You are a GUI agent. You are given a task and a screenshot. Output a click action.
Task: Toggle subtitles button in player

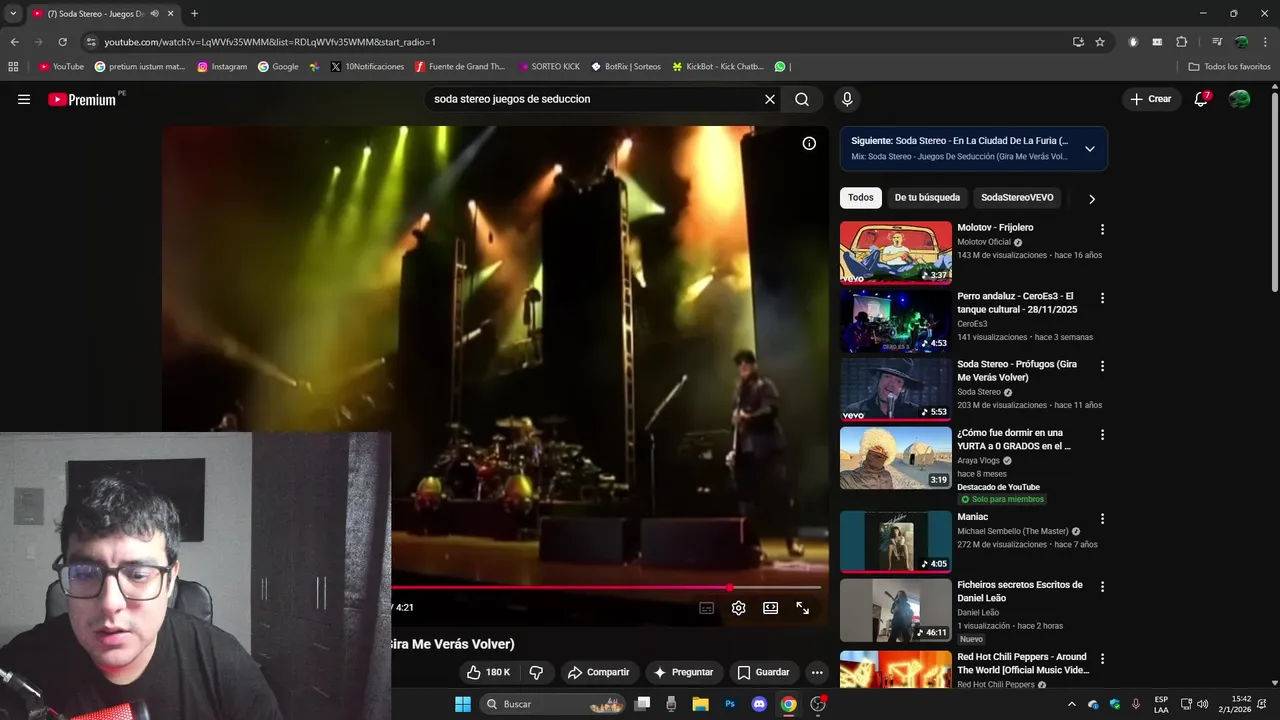pos(706,608)
